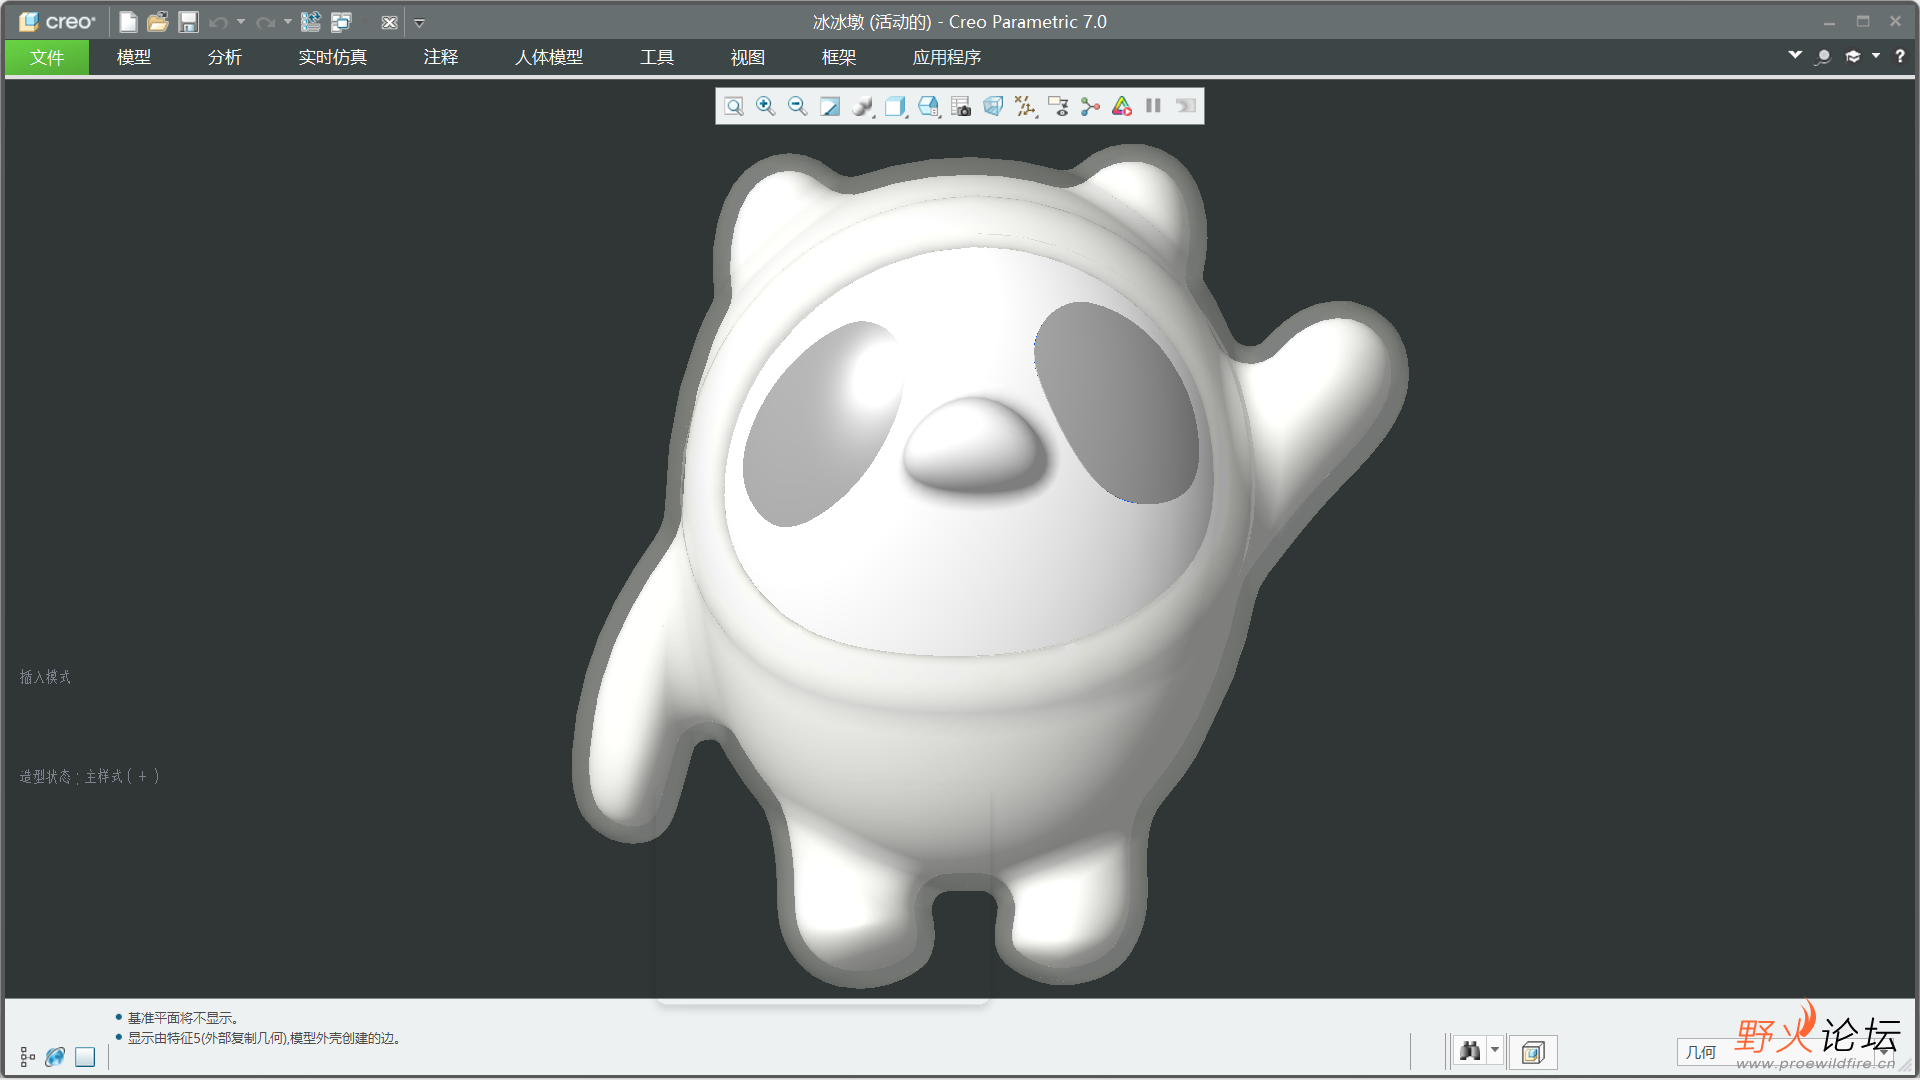This screenshot has height=1080, width=1920.
Task: Select the Zoom In tool
Action: [766, 106]
